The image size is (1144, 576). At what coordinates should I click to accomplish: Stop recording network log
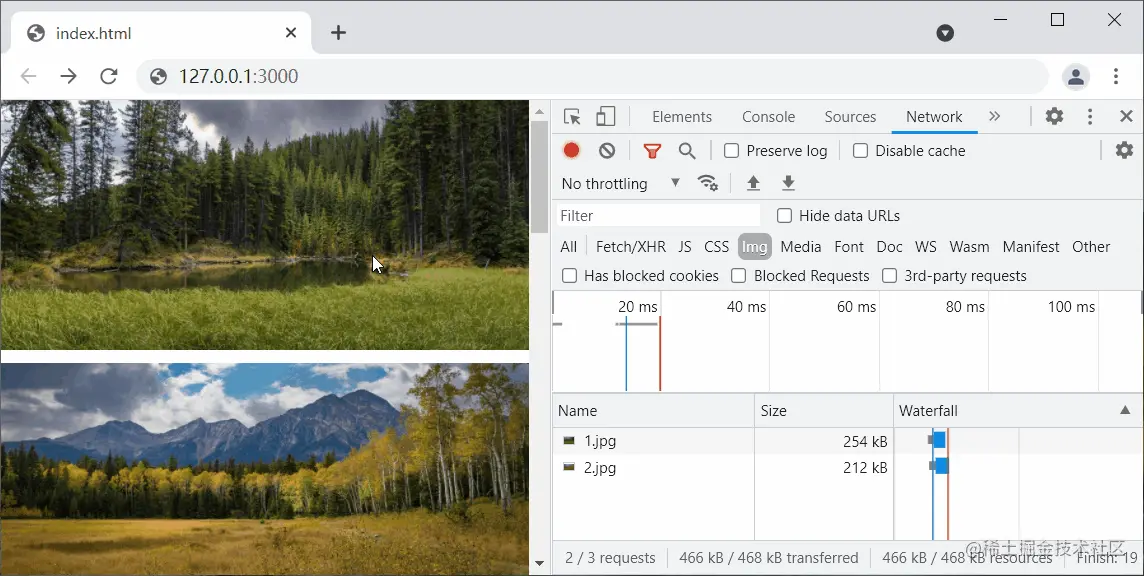tap(571, 150)
